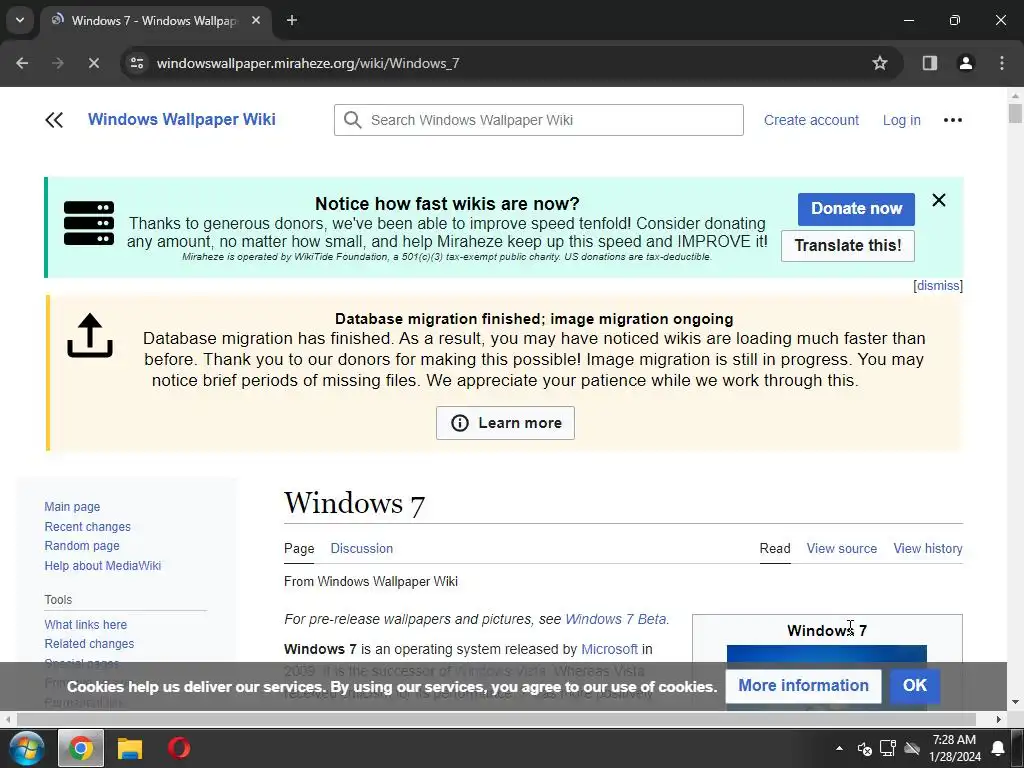This screenshot has width=1024, height=768.
Task: Click the network icon in the system tray
Action: pos(888,748)
